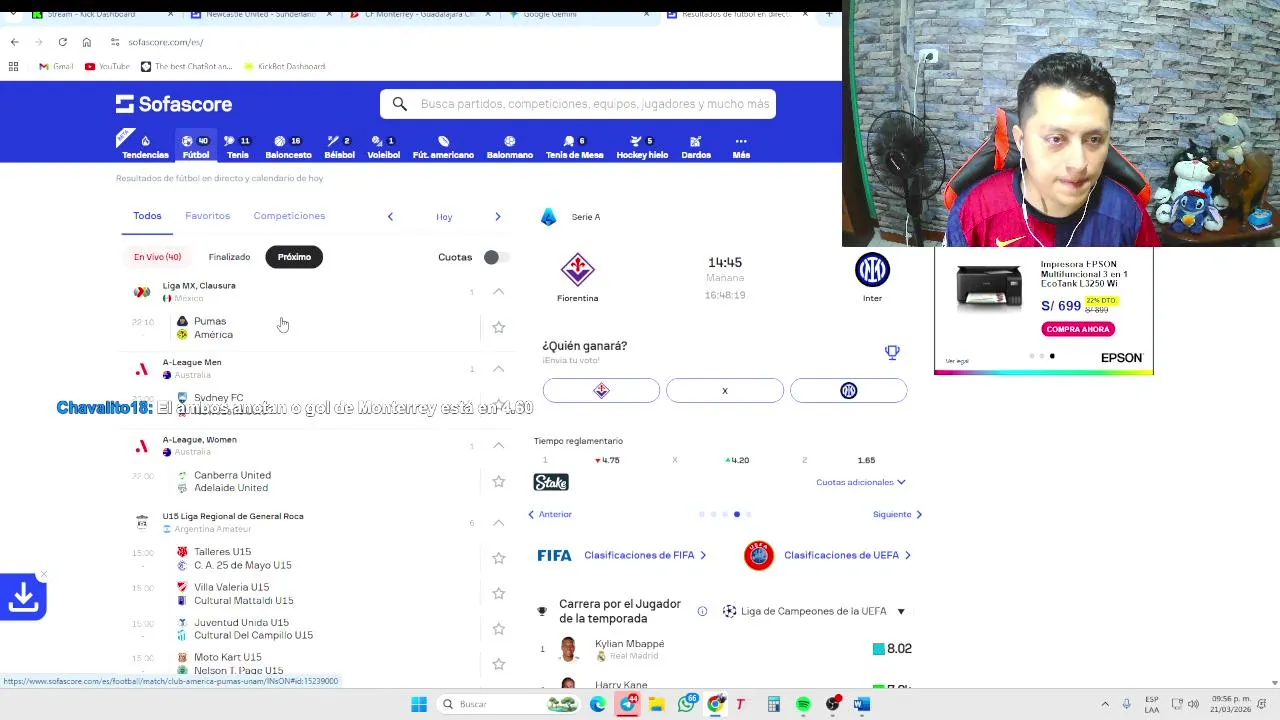1280x720 pixels.
Task: Click the Windows Start button
Action: 419,704
